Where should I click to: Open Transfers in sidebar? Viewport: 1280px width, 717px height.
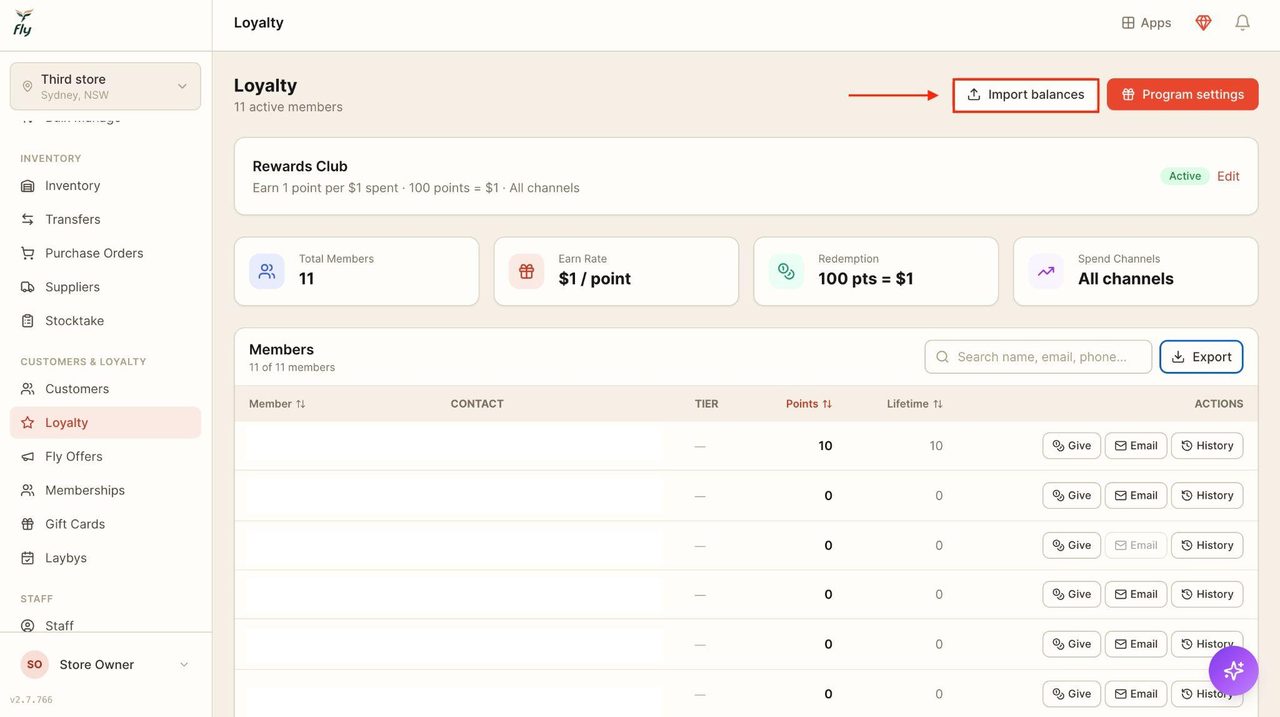tap(105, 219)
